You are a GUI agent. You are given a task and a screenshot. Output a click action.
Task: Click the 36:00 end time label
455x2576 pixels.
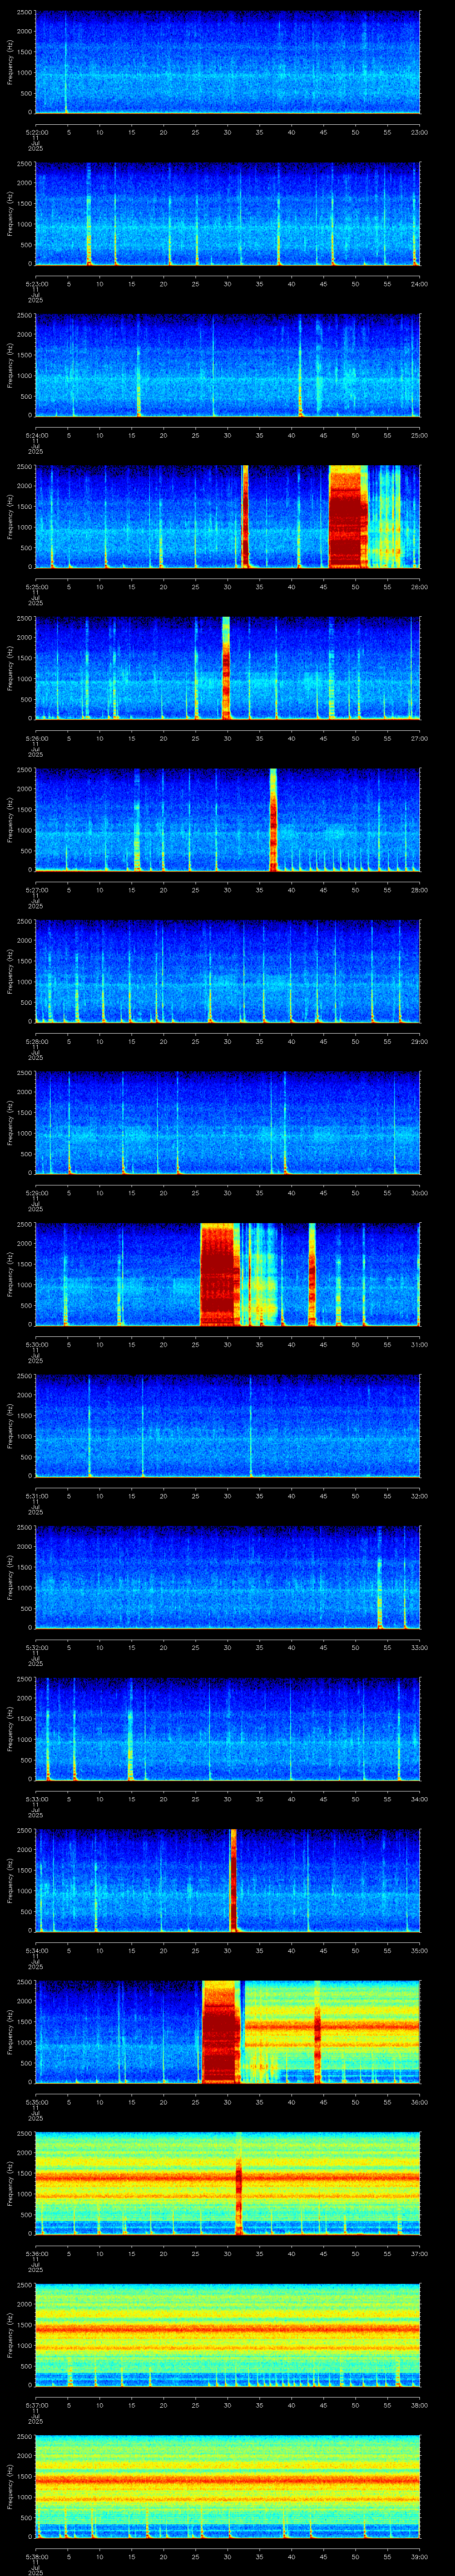[x=419, y=2102]
